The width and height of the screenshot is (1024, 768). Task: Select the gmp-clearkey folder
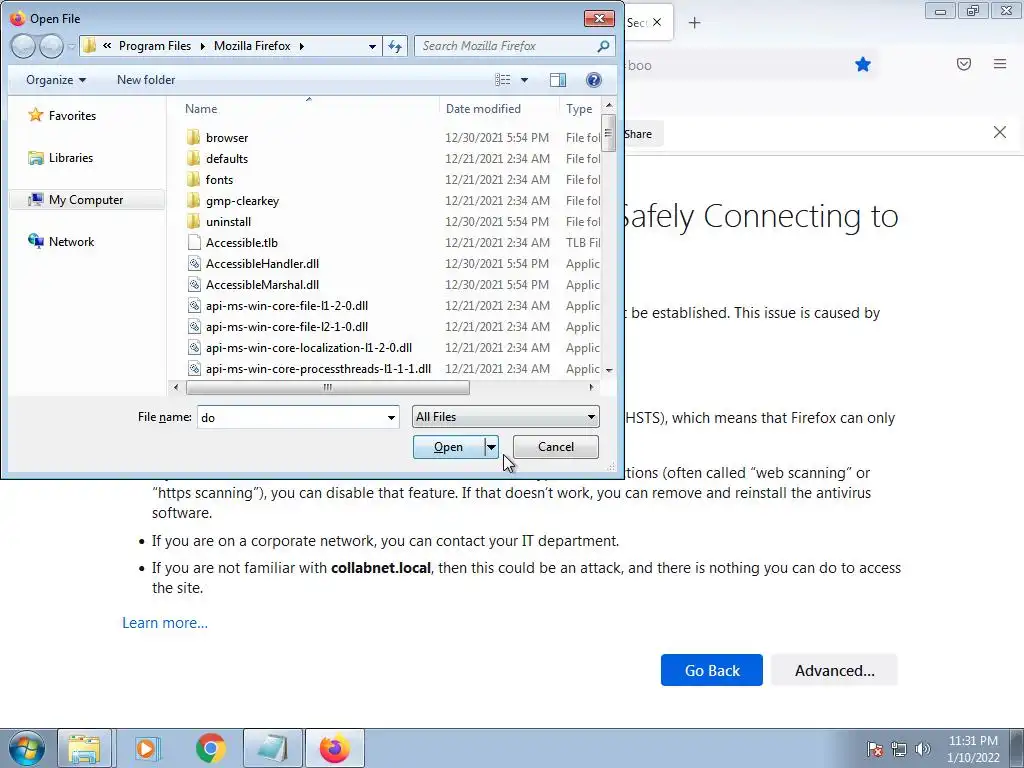[242, 200]
